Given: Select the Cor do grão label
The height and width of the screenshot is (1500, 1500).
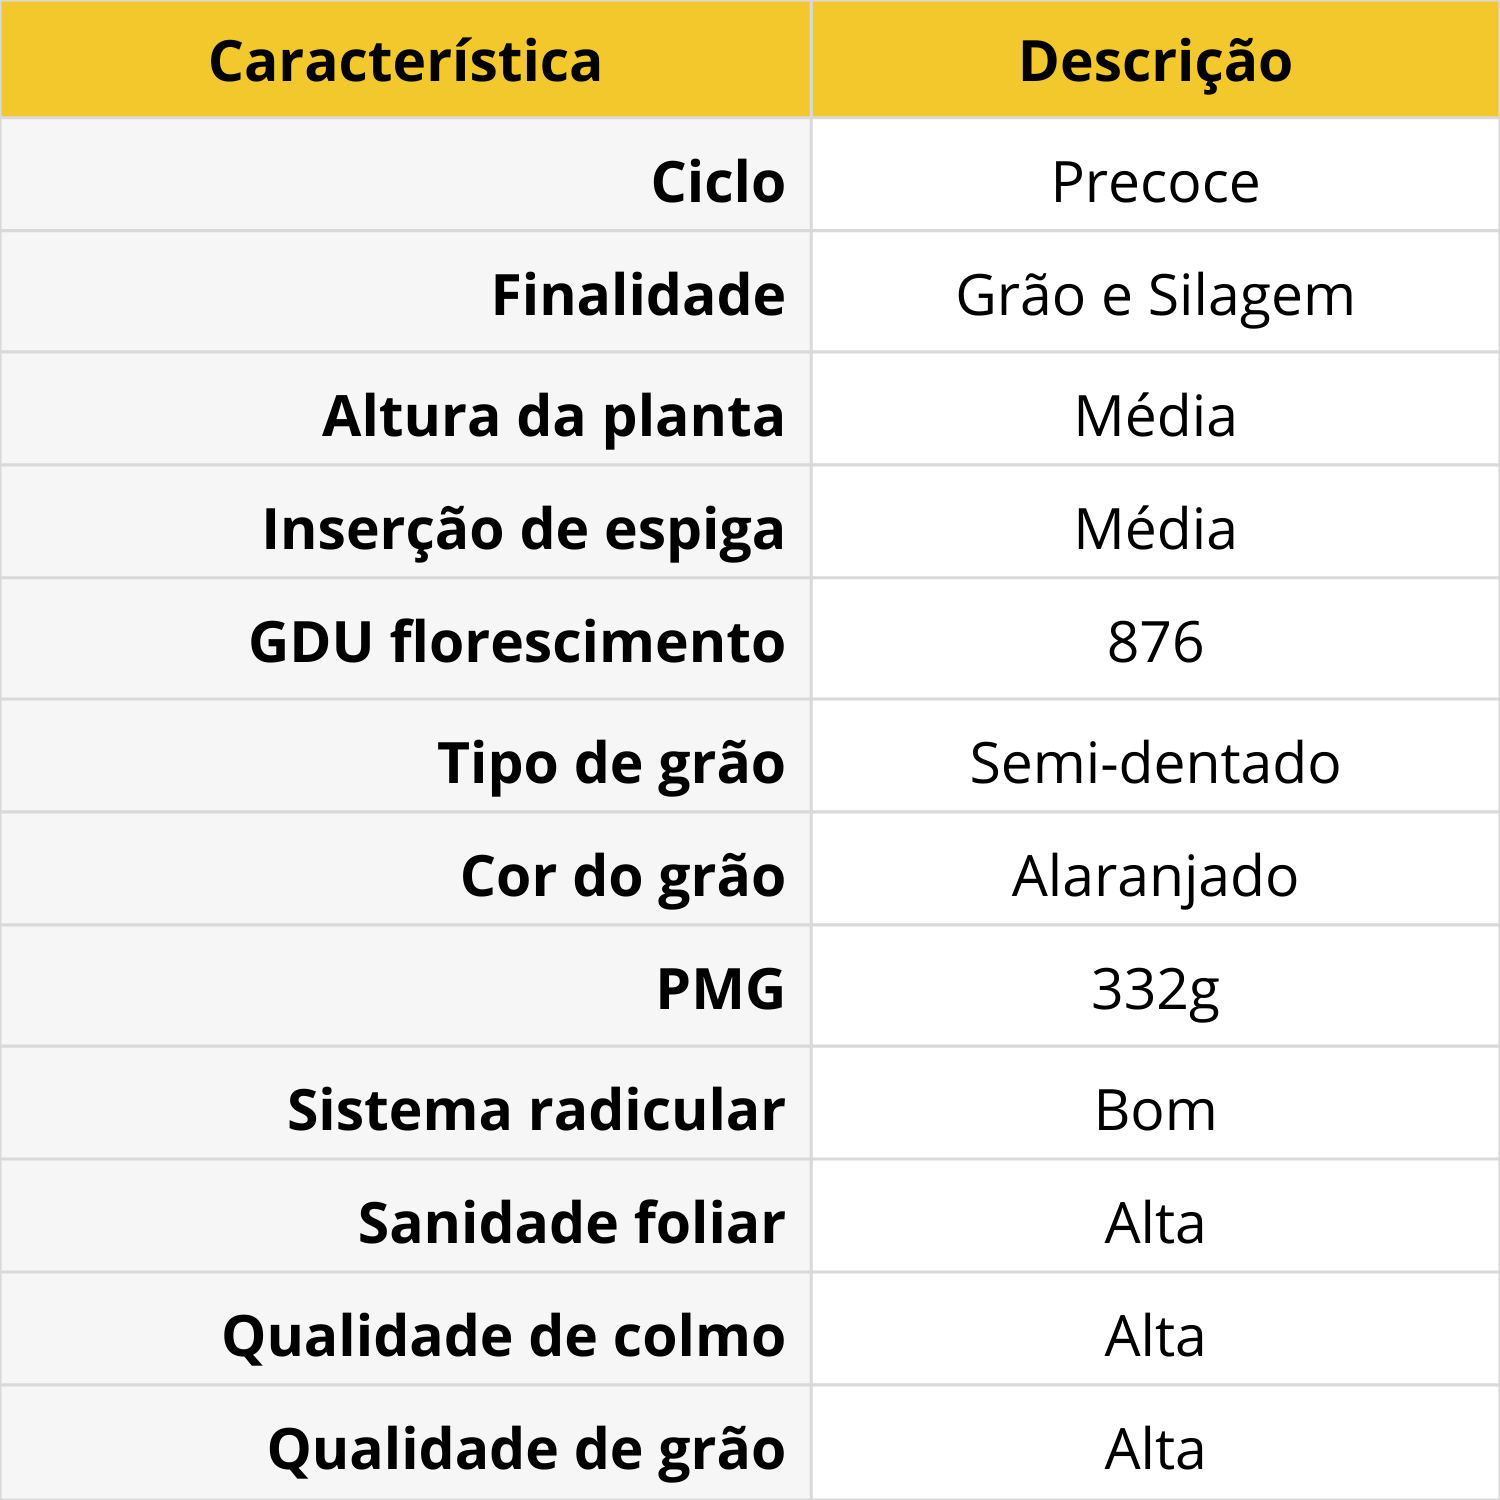Looking at the screenshot, I should 623,876.
